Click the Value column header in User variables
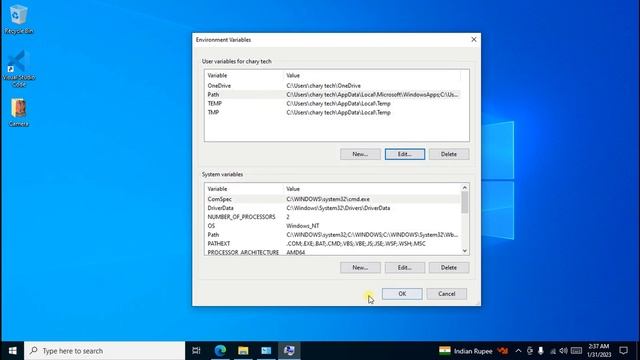 point(372,76)
